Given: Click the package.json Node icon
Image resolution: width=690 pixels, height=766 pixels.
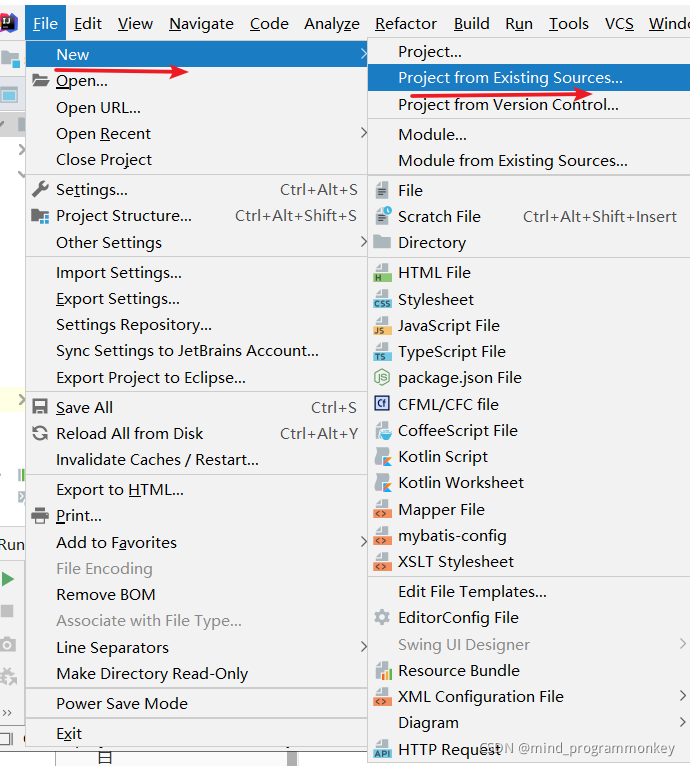Looking at the screenshot, I should (x=382, y=377).
